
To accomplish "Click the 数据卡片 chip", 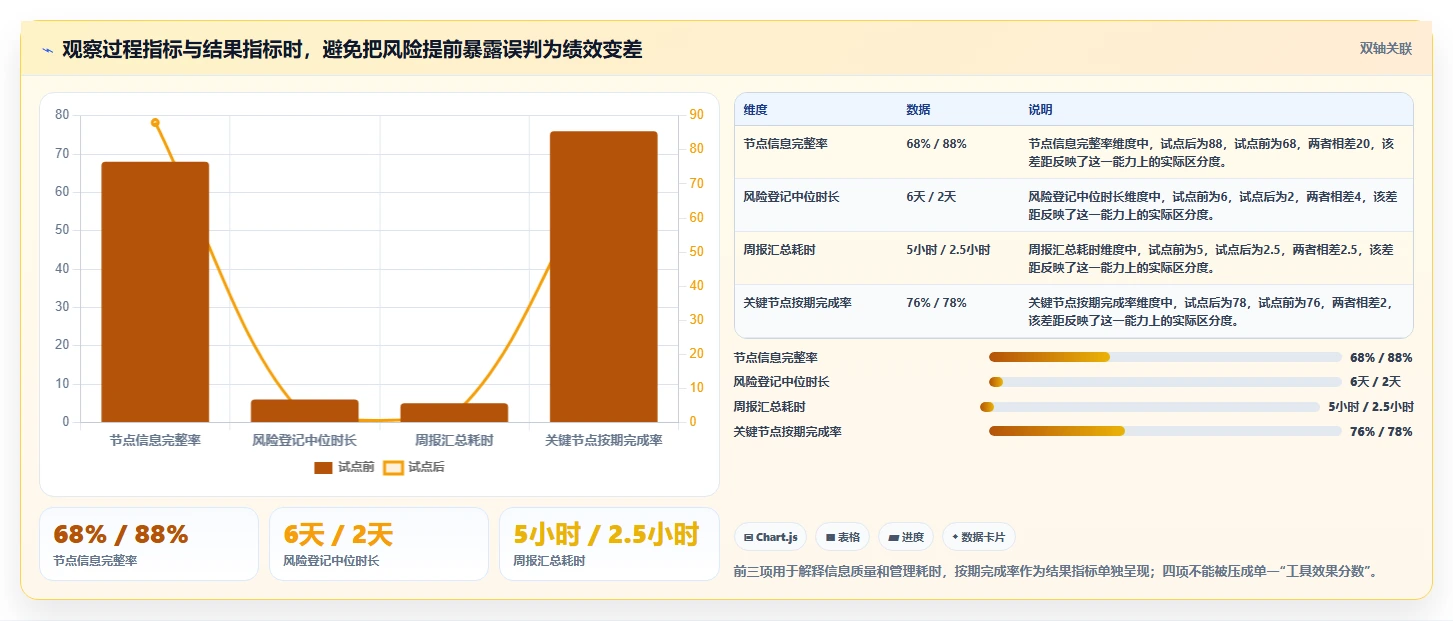I will (979, 537).
